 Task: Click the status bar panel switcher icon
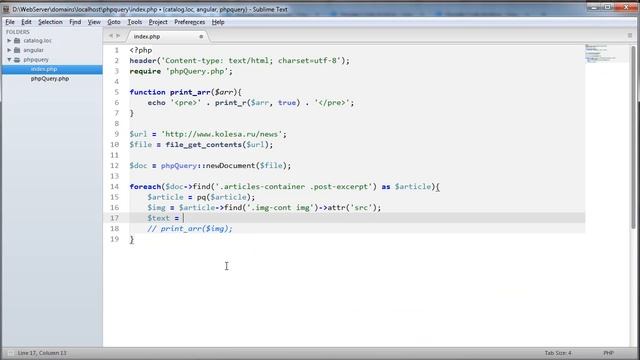point(10,353)
